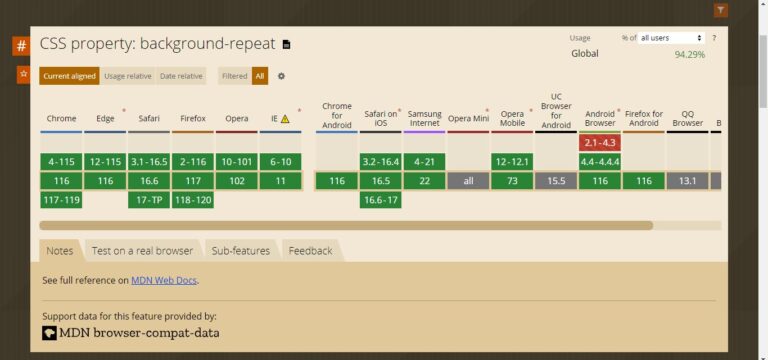Click the Firefox column header

coord(193,119)
